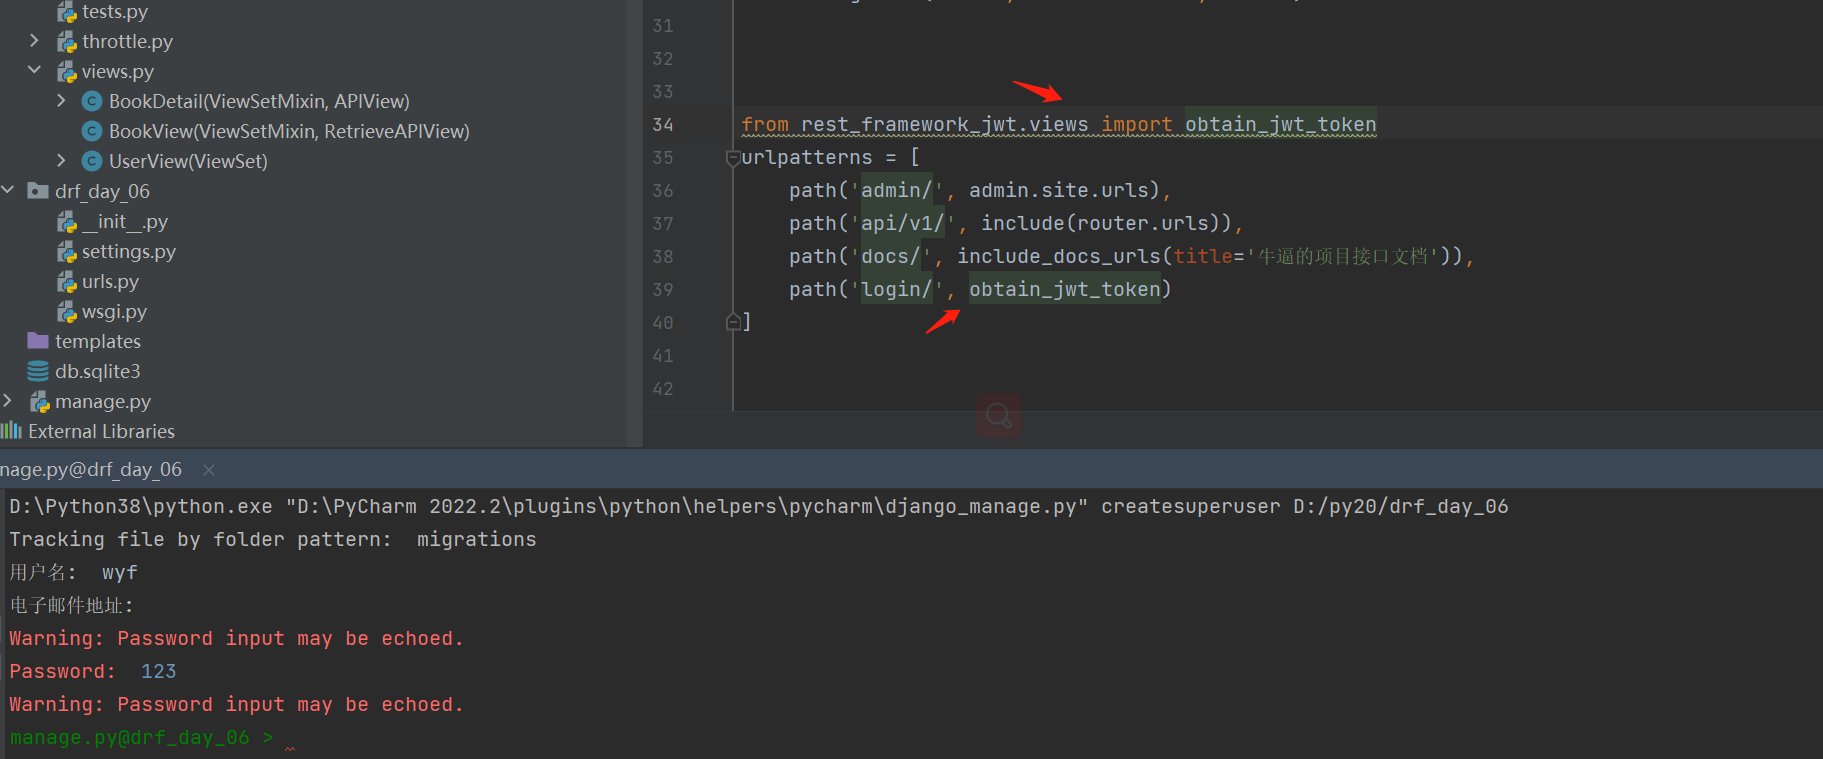Click the throttle.py Python file icon

[x=67, y=42]
